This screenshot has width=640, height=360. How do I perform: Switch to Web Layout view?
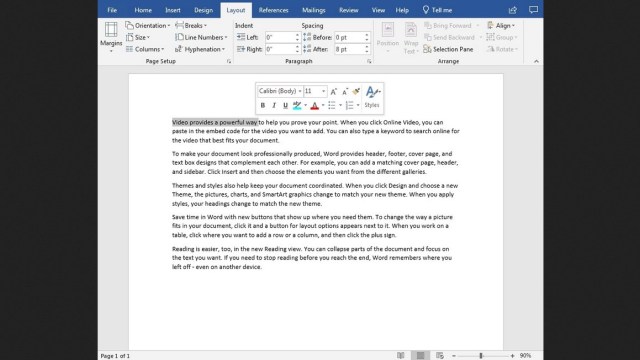point(440,356)
